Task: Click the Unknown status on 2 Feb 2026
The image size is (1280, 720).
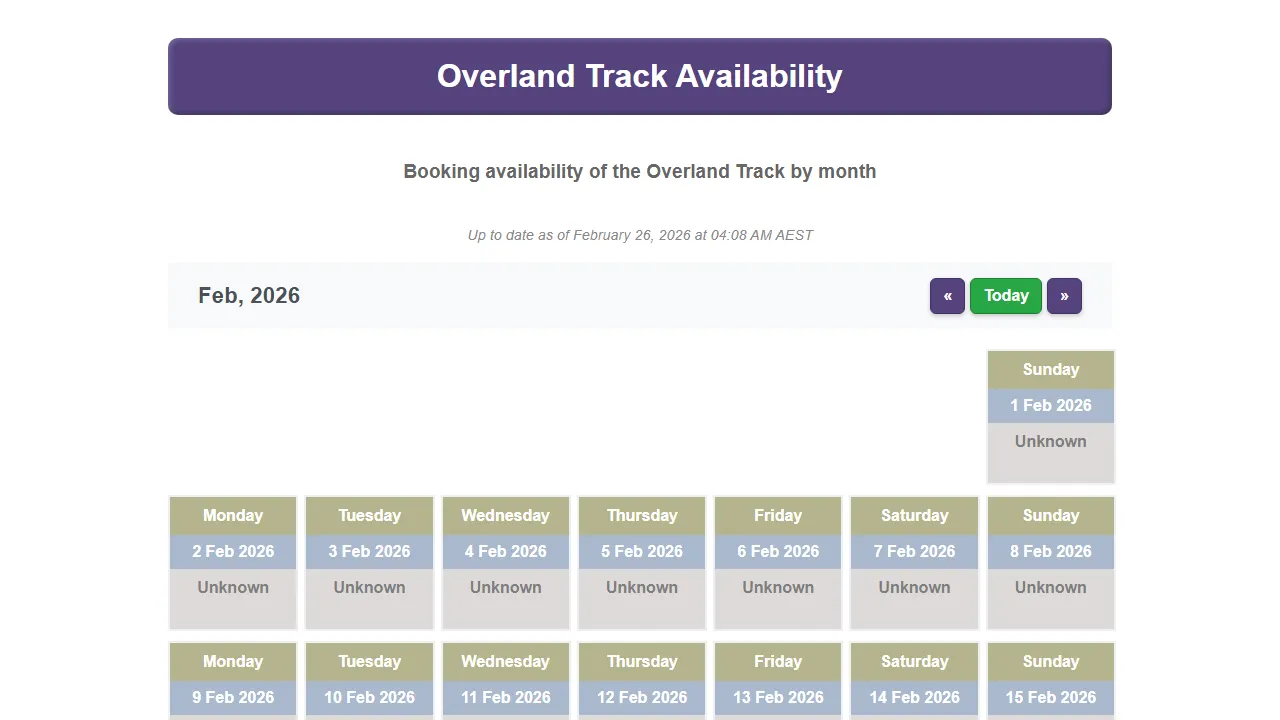Action: (232, 587)
